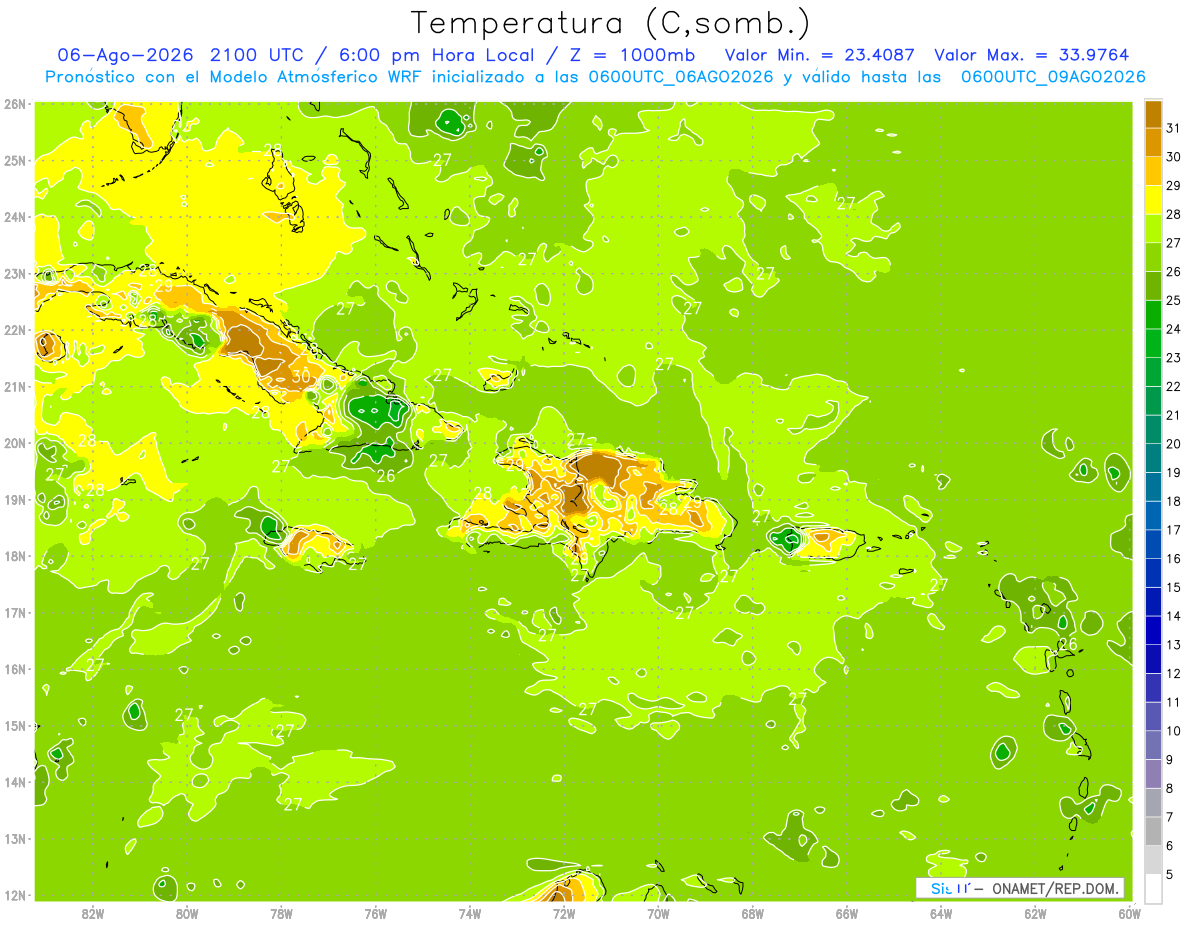
Task: Click dark green swatch between legend 24 and 25
Action: click(x=1153, y=315)
